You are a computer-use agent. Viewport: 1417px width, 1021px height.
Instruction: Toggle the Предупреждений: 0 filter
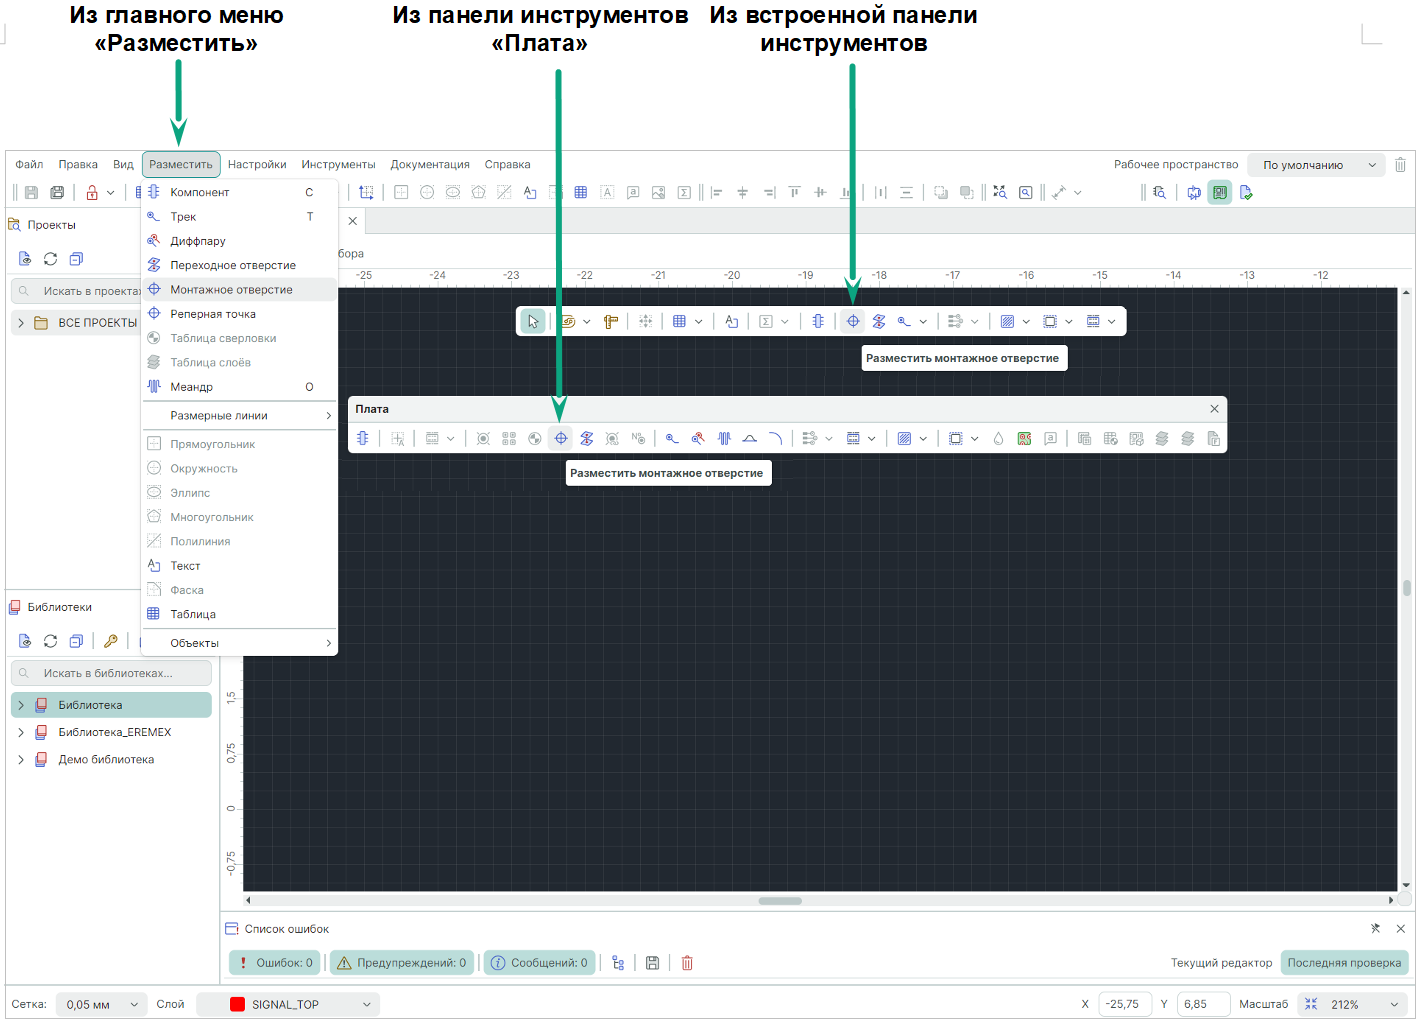point(402,963)
